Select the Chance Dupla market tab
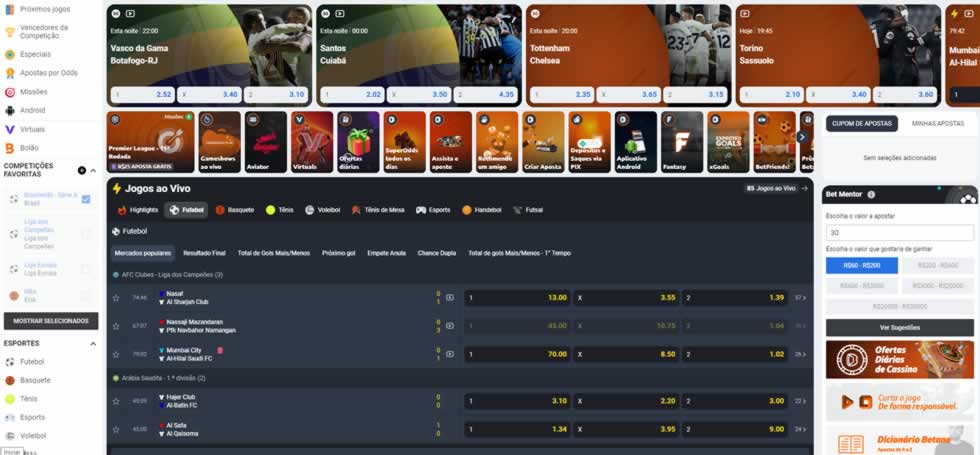Image resolution: width=980 pixels, height=455 pixels. 437,253
